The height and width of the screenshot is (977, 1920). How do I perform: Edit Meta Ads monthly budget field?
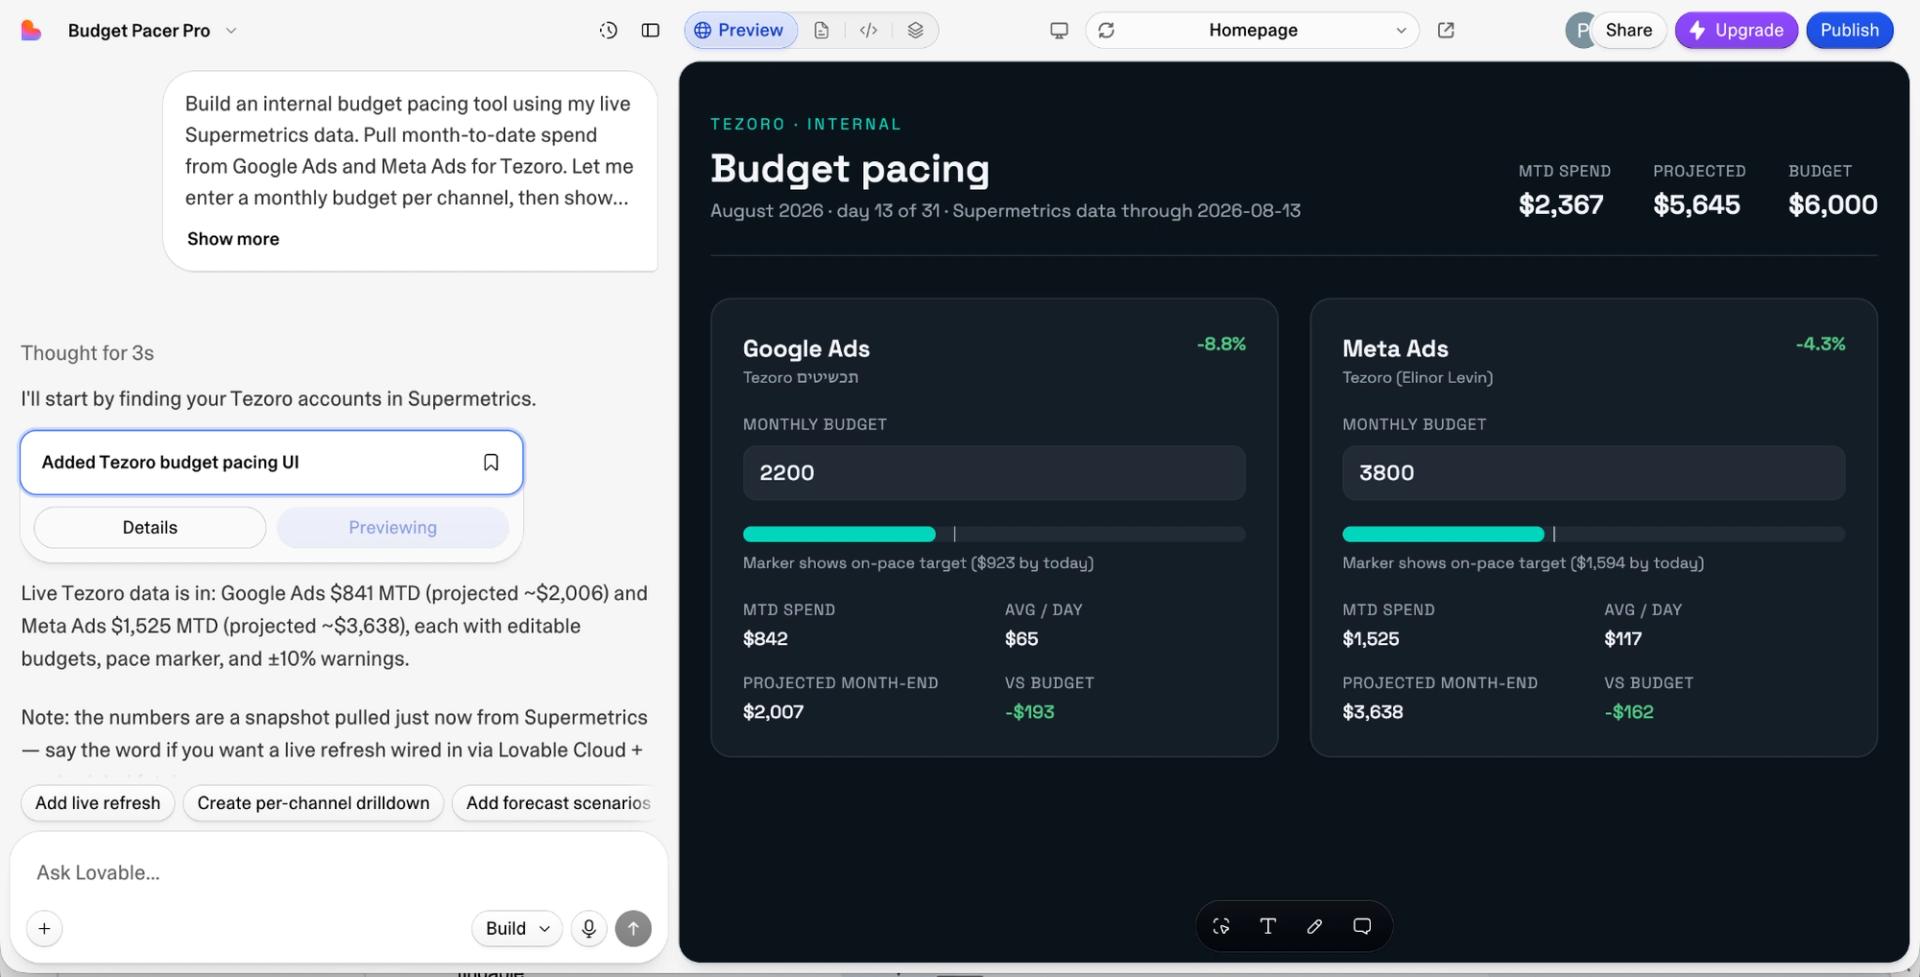click(1593, 473)
